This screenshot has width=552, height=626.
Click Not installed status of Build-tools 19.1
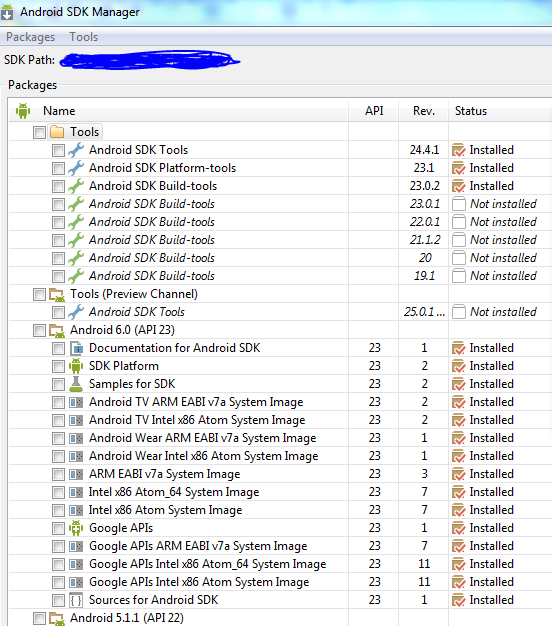coord(503,276)
